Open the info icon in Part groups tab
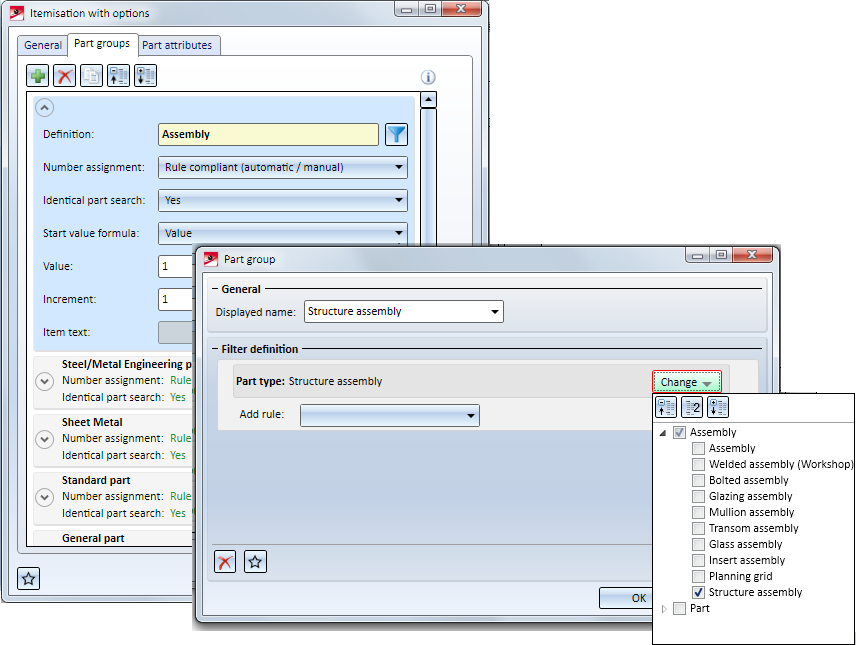Viewport: 856px width, 645px height. [x=428, y=78]
